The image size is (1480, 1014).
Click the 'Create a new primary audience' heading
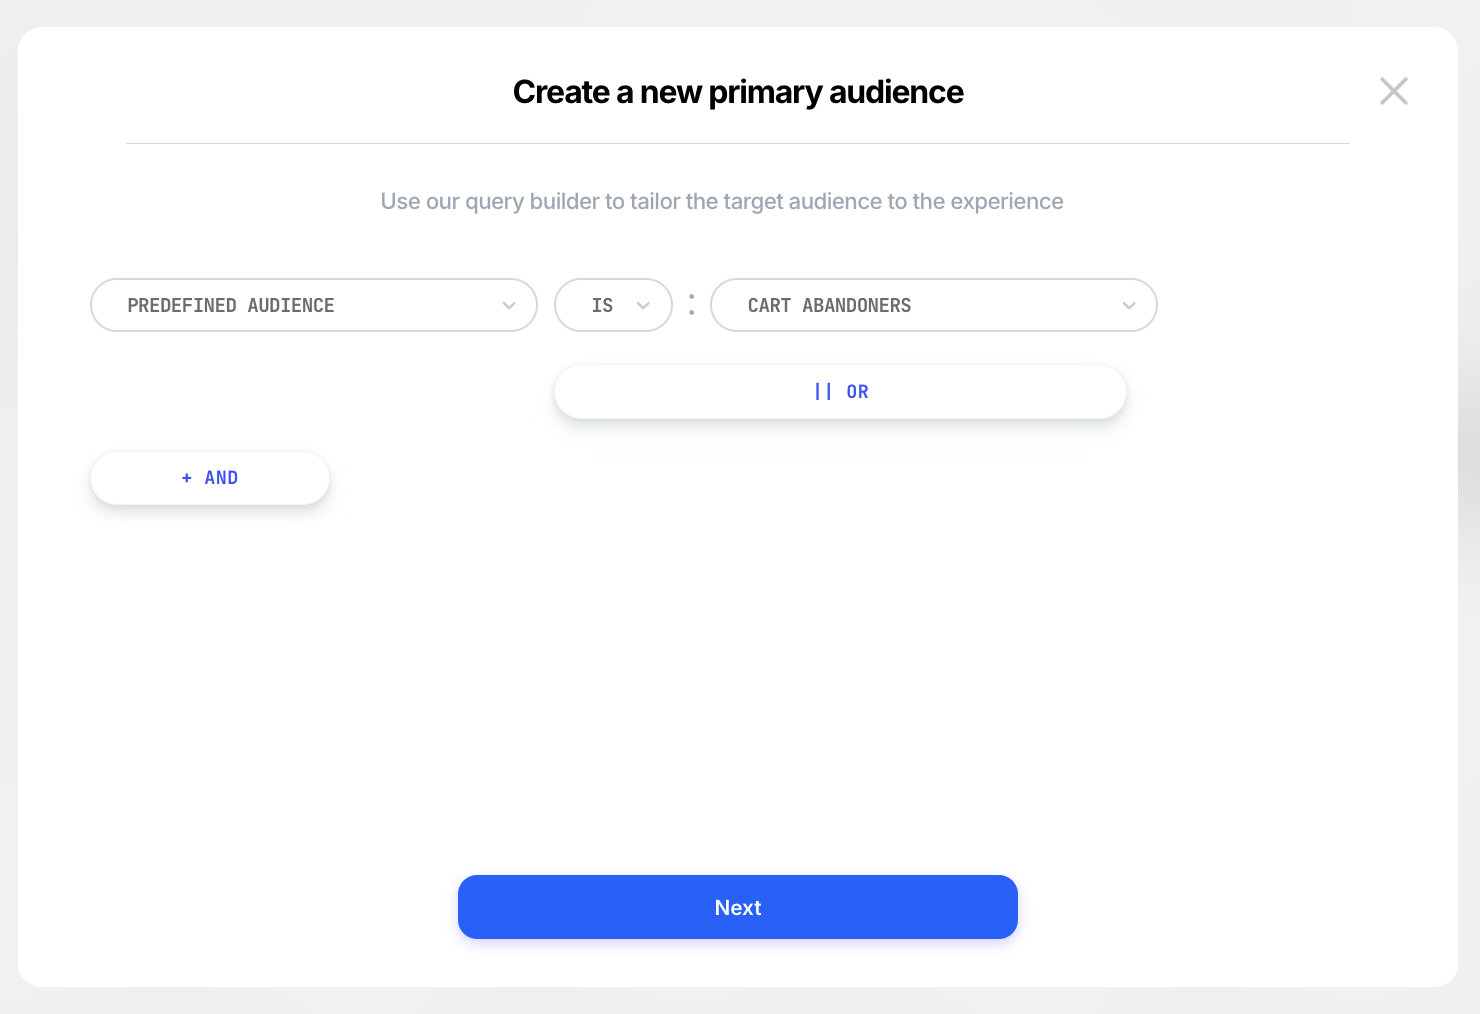pyautogui.click(x=738, y=92)
